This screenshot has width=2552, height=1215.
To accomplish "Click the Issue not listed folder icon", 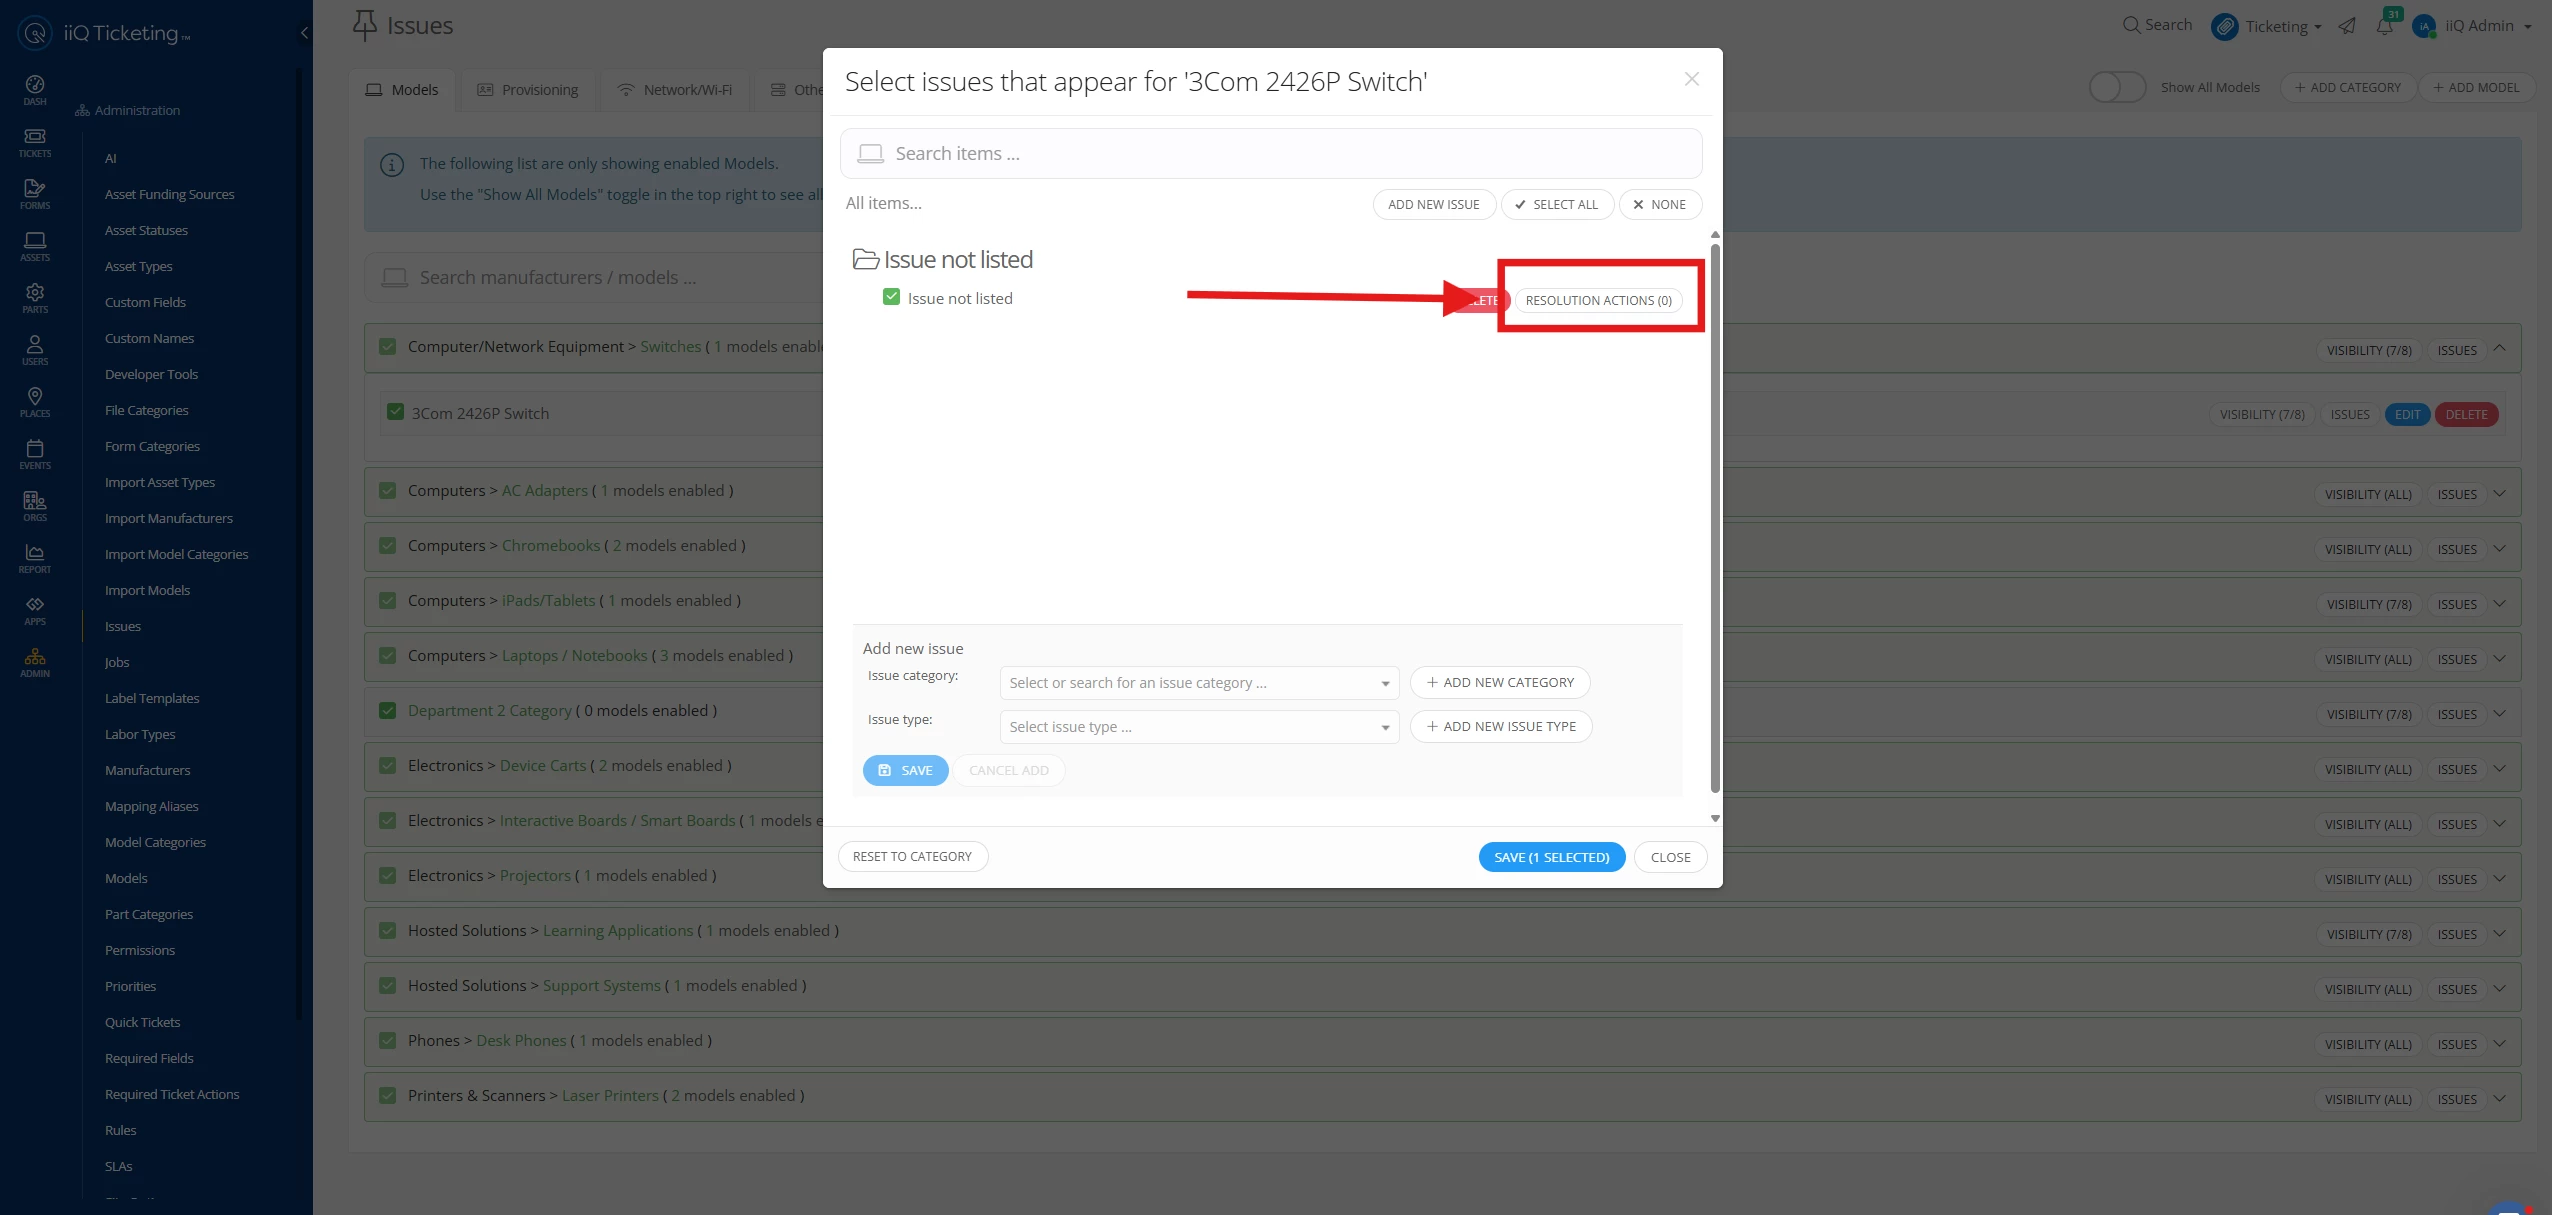I will [866, 259].
